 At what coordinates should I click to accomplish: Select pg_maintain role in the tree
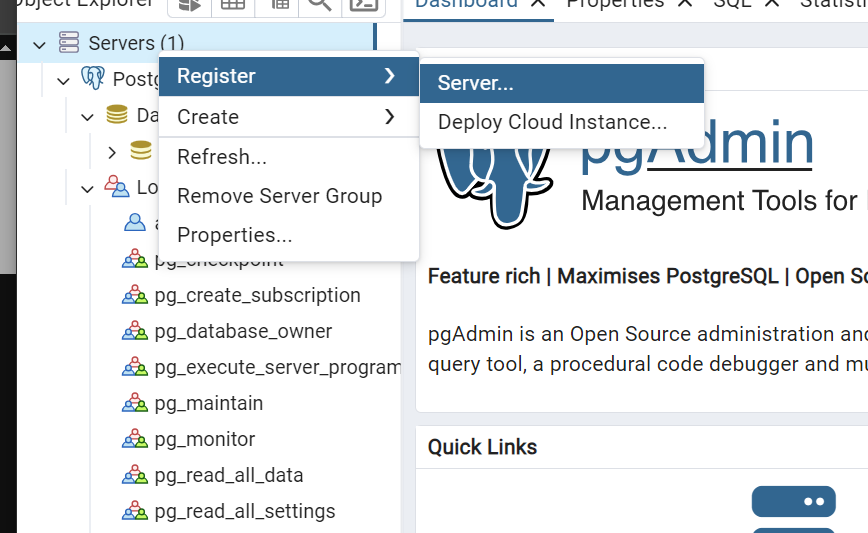point(209,403)
